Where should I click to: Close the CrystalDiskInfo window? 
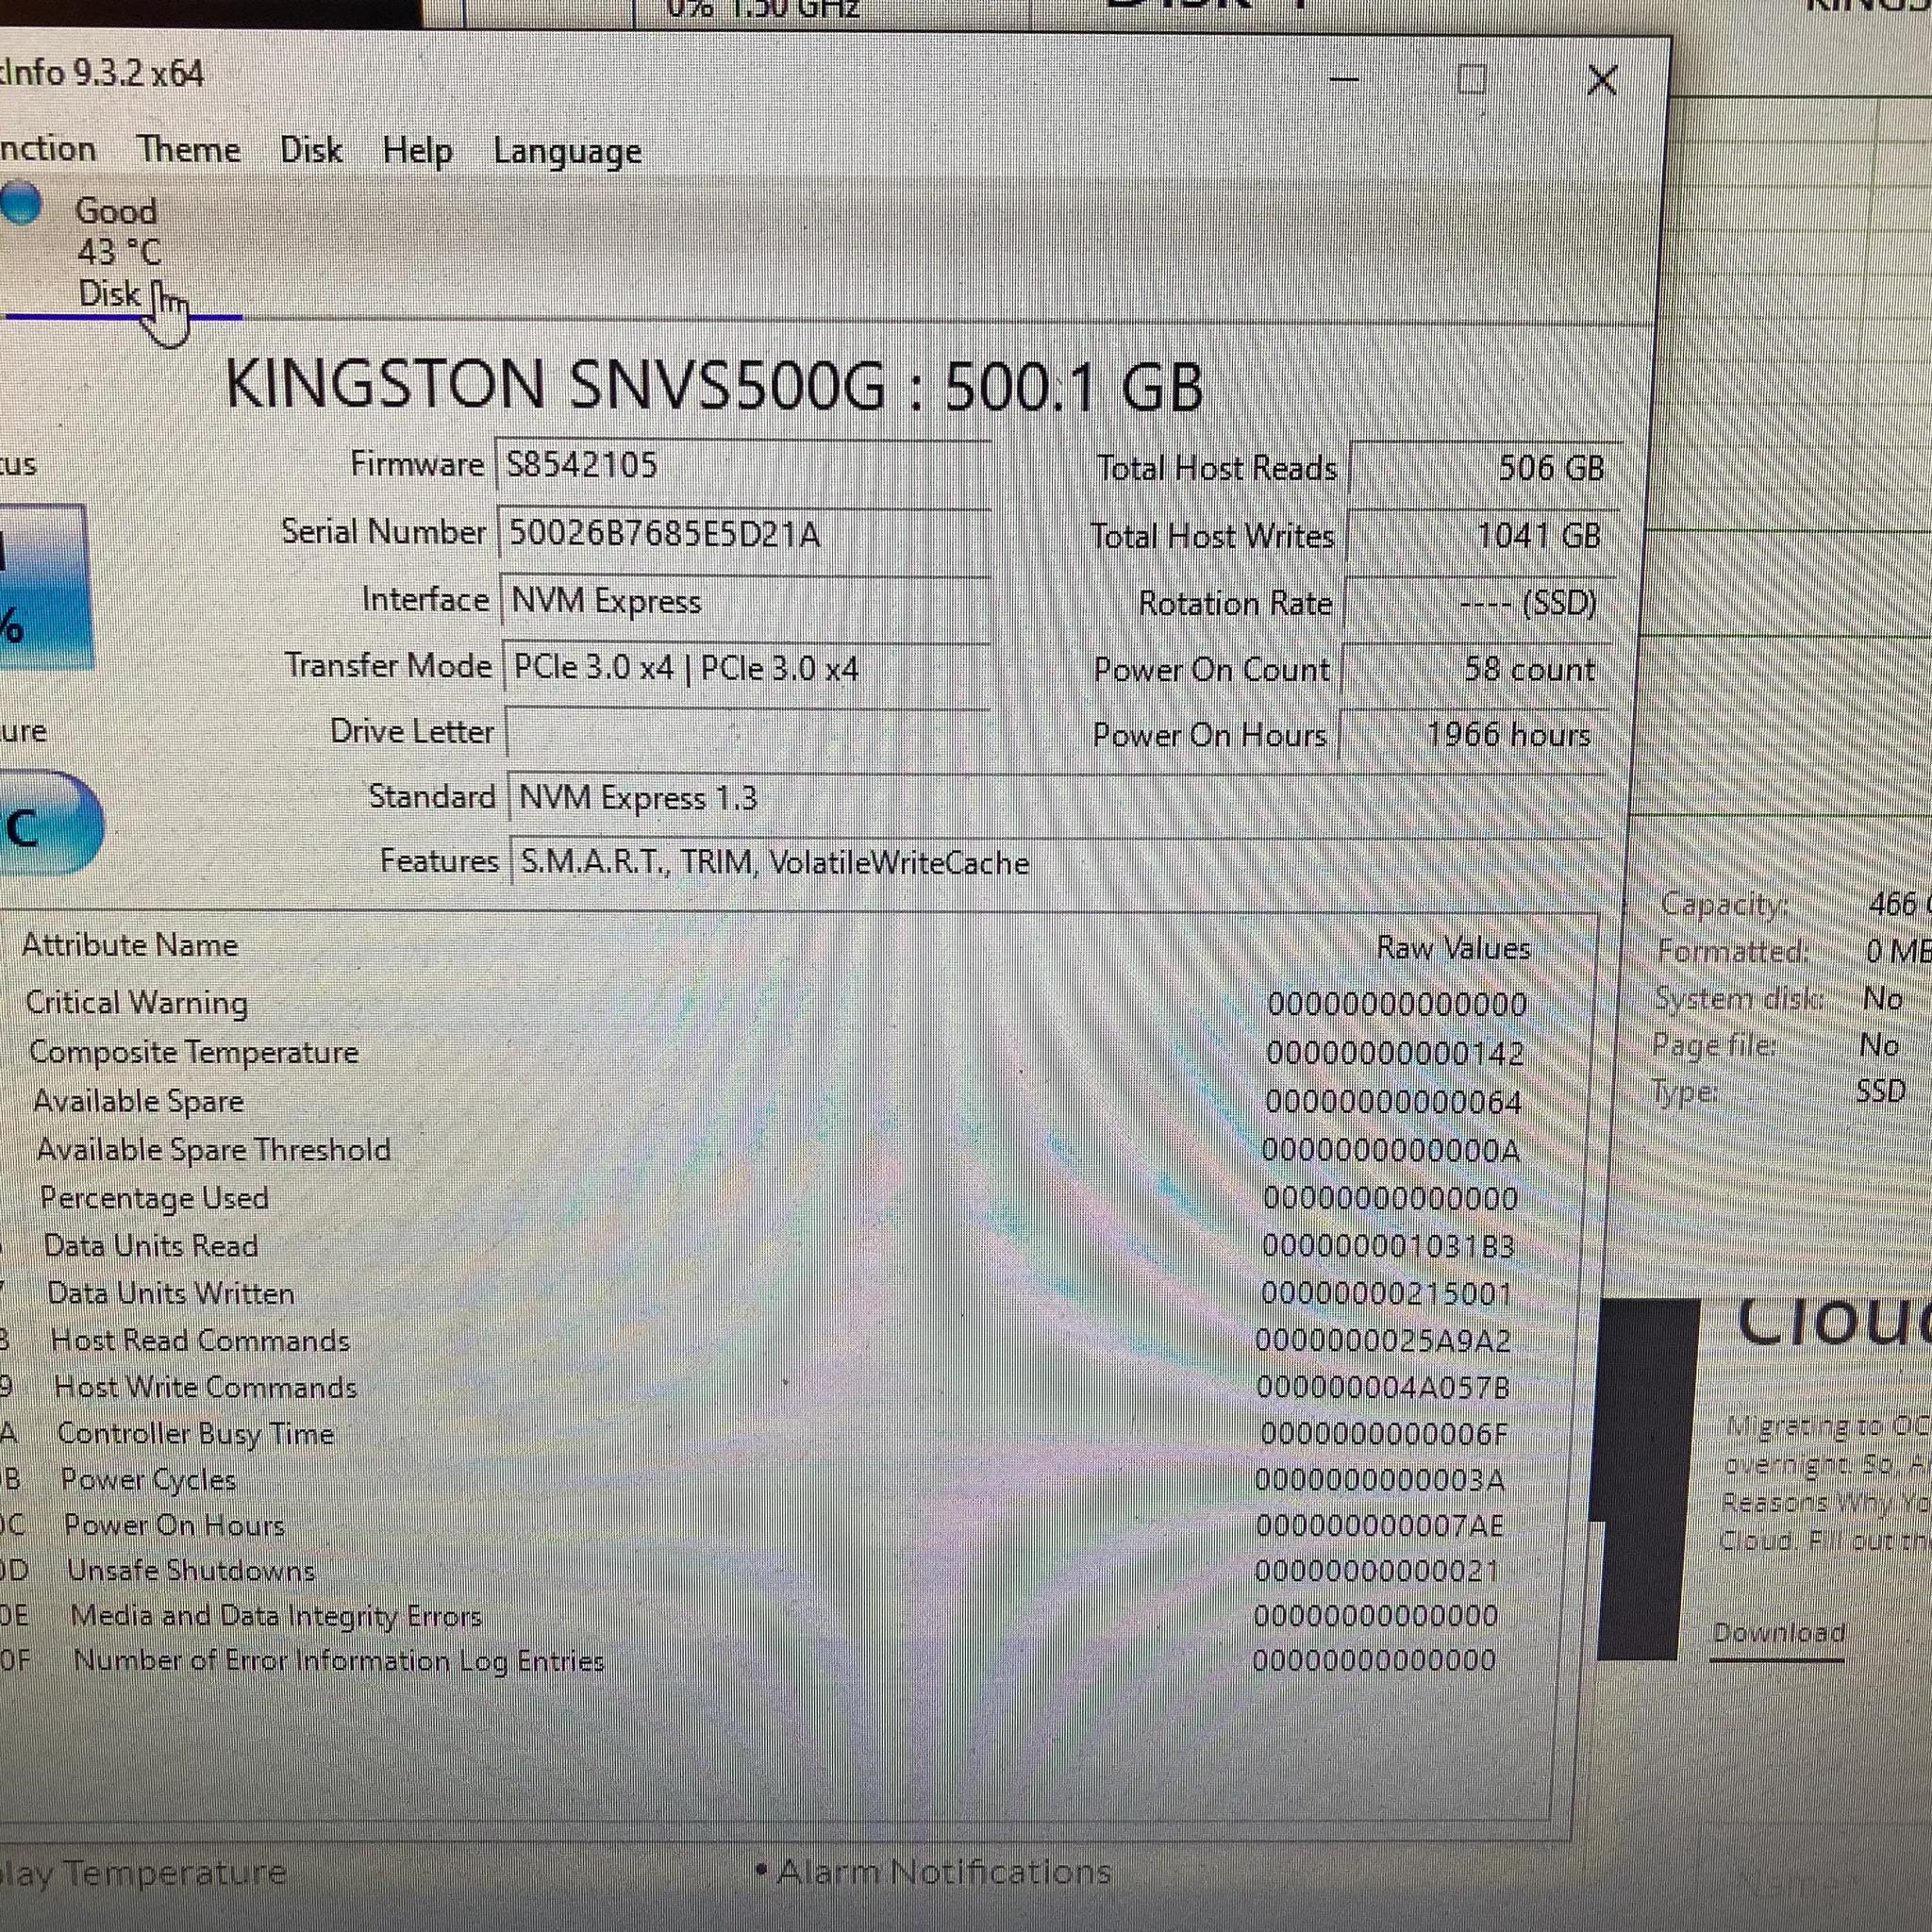click(x=1602, y=80)
